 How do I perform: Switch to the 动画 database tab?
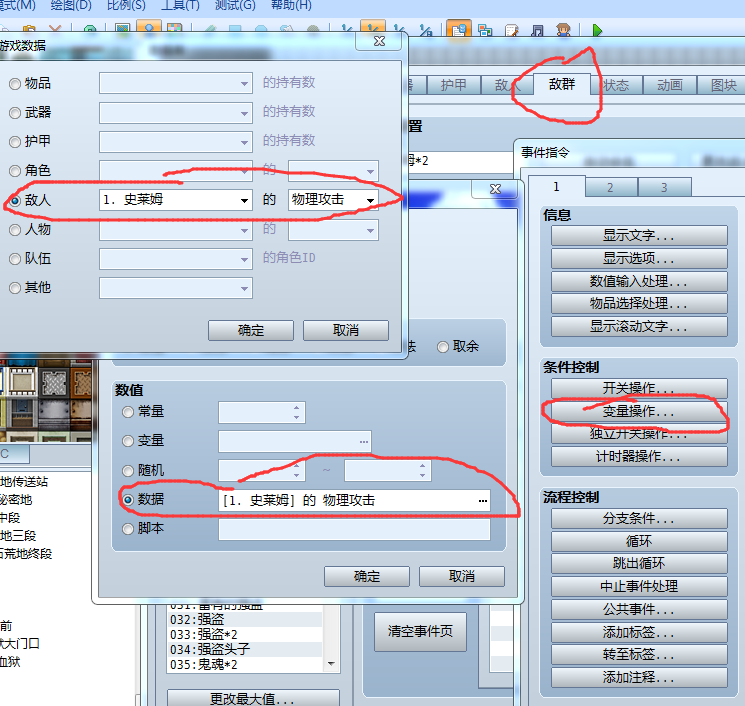(669, 86)
